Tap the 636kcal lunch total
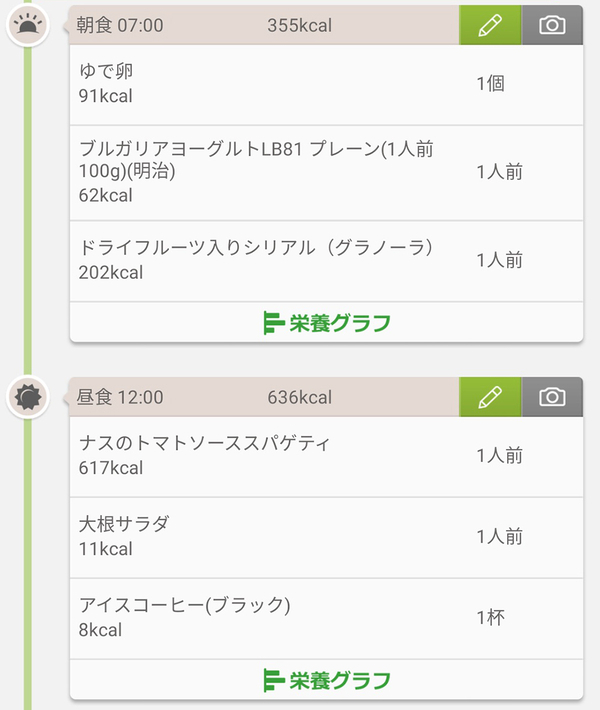Screen dimensions: 600x710 point(299,397)
